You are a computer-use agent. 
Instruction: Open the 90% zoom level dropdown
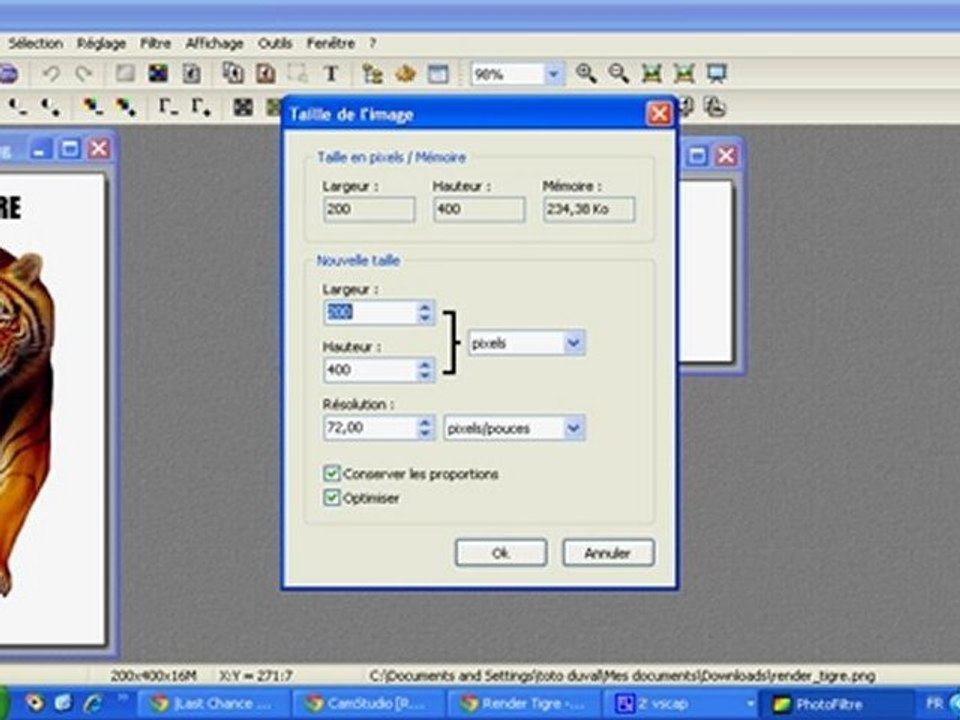click(553, 74)
